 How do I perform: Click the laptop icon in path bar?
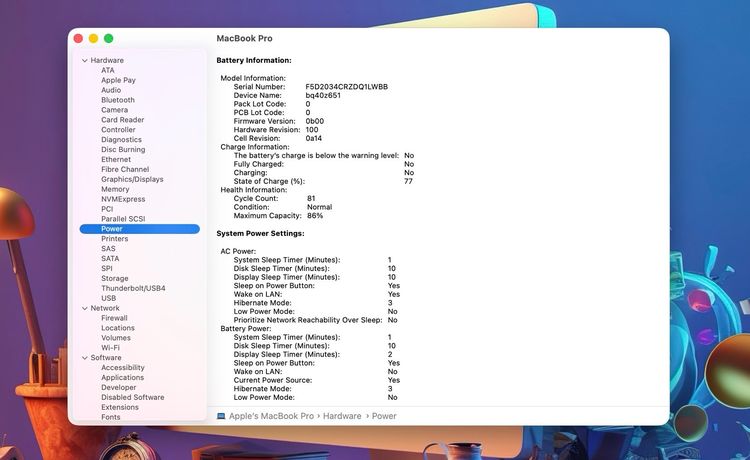(221, 416)
